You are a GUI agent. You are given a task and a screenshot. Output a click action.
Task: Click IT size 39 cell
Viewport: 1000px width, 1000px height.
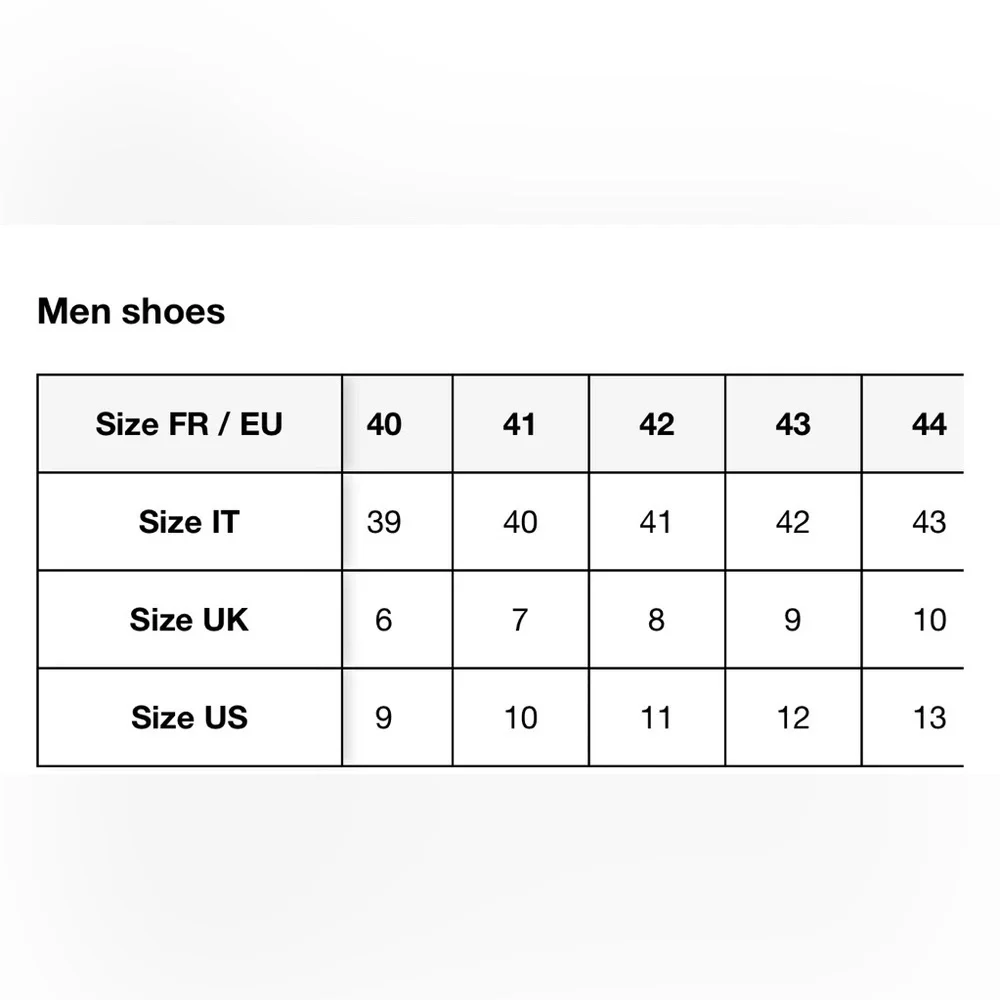click(x=397, y=522)
